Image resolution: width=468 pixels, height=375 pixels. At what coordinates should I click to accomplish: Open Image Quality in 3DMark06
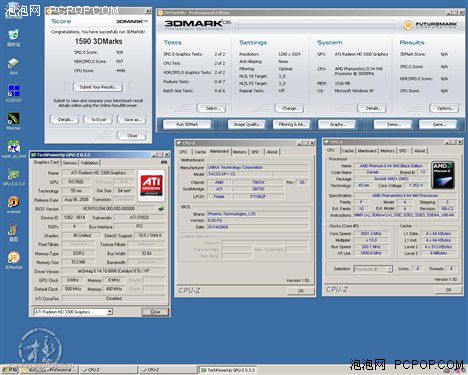pyautogui.click(x=247, y=124)
